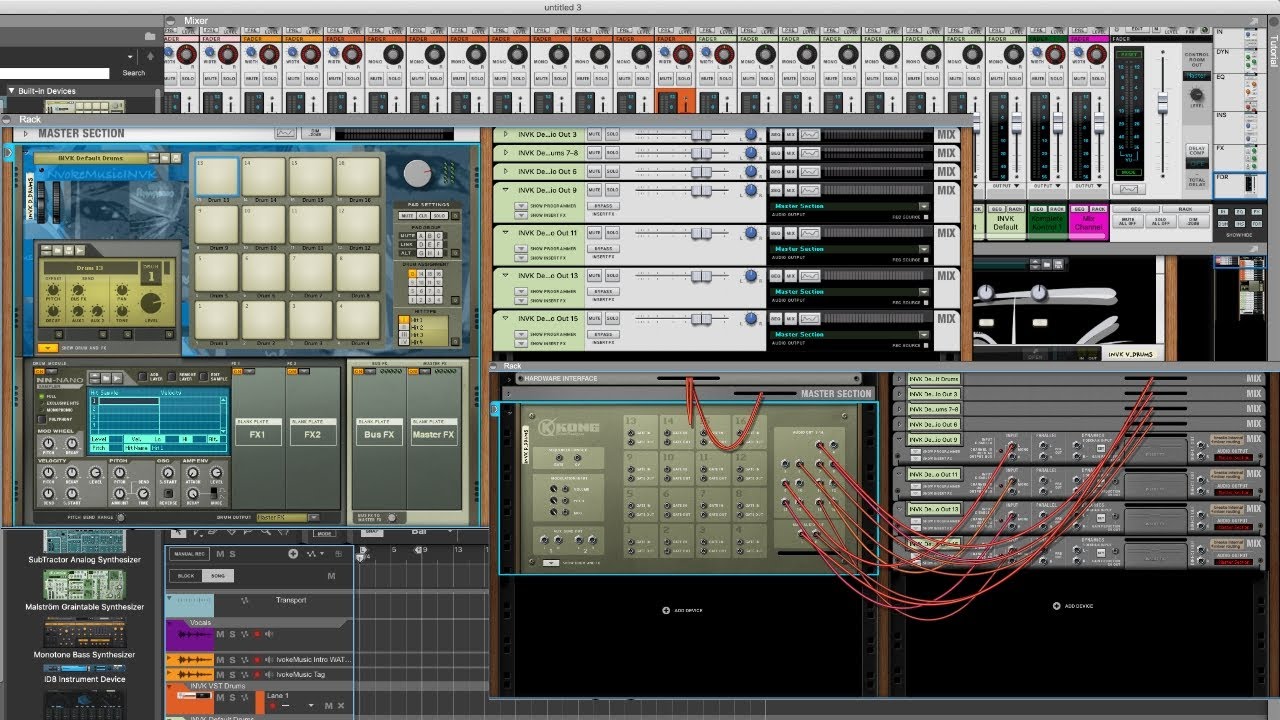Hit Kong pad 16 labeled Drum 16
The image size is (1280, 720).
357,177
